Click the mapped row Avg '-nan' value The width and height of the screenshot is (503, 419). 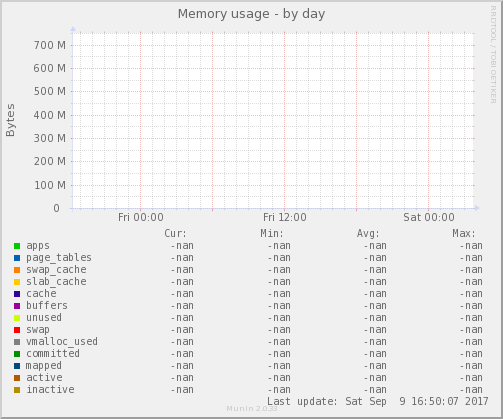tap(375, 366)
